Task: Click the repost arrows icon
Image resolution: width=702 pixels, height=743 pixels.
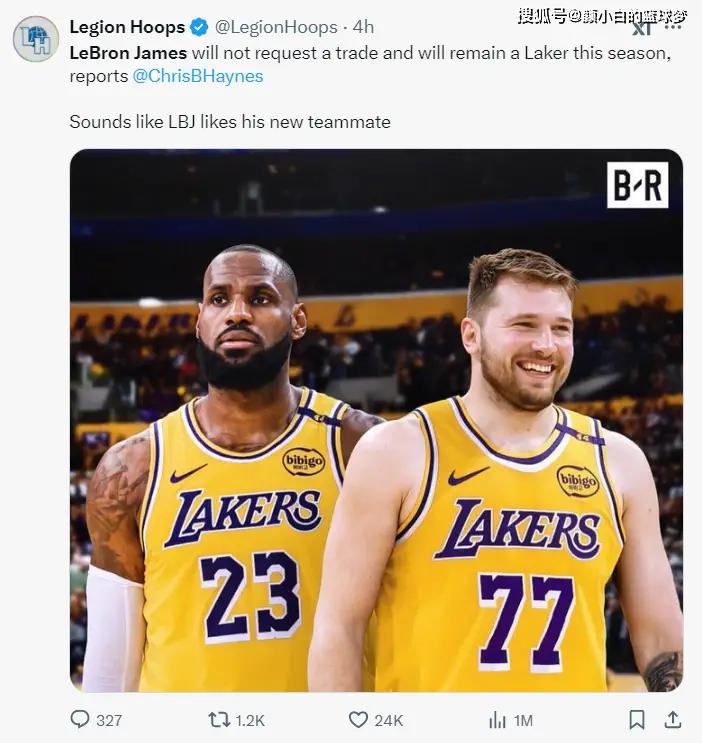Action: click(218, 719)
